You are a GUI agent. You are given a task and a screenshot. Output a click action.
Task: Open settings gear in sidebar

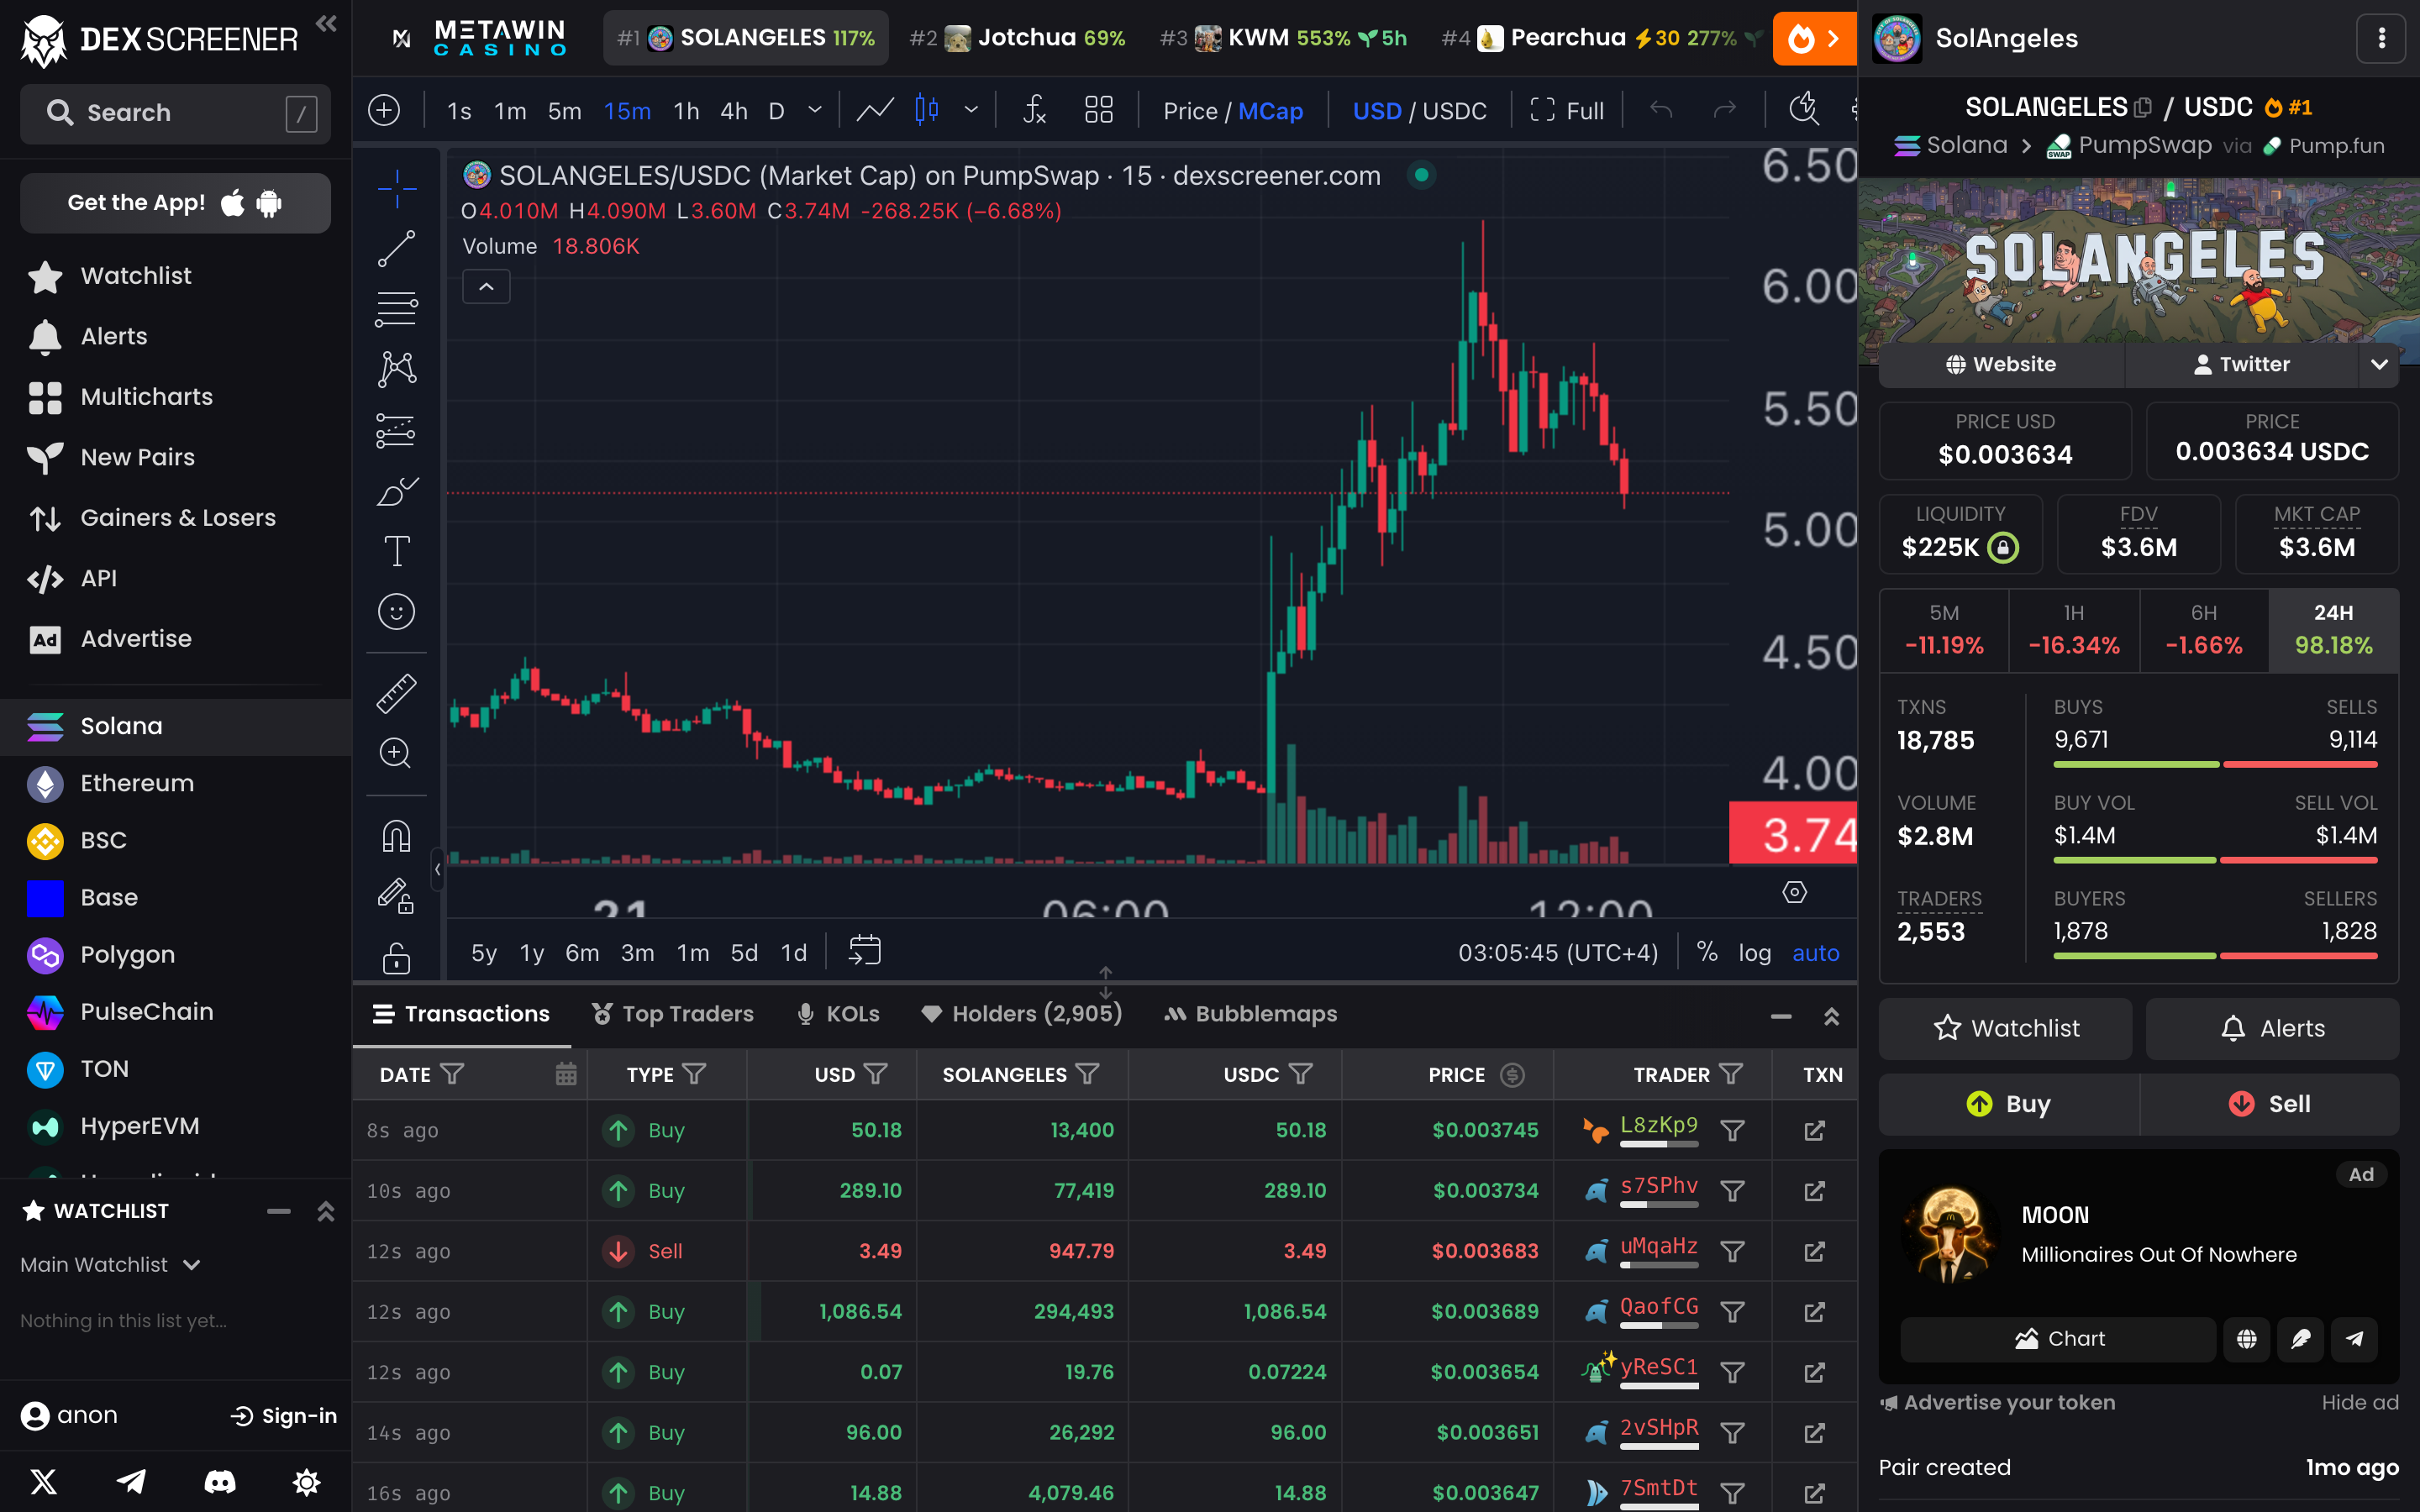click(x=307, y=1482)
